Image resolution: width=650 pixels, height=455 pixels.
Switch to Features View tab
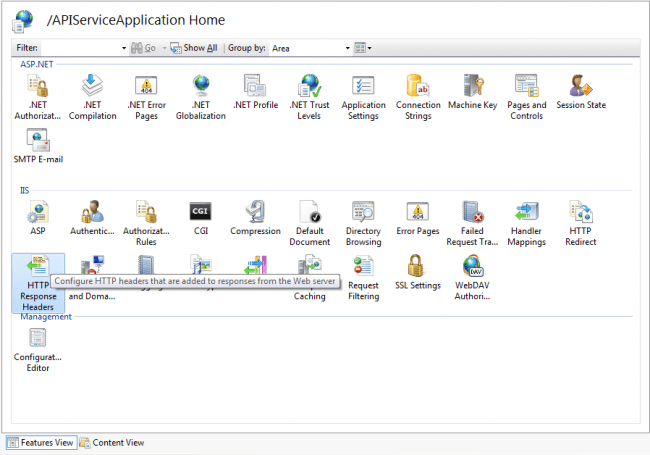coord(41,443)
